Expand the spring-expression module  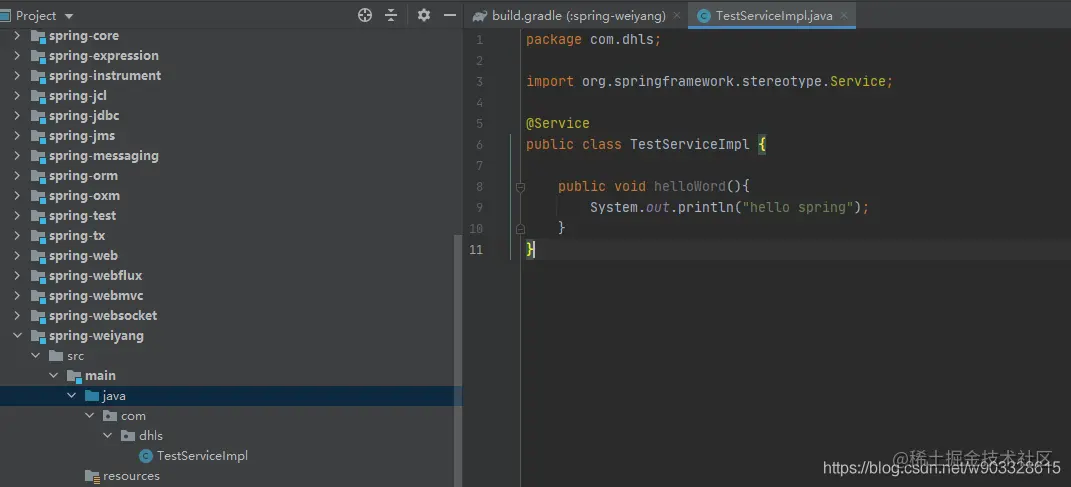pos(18,55)
